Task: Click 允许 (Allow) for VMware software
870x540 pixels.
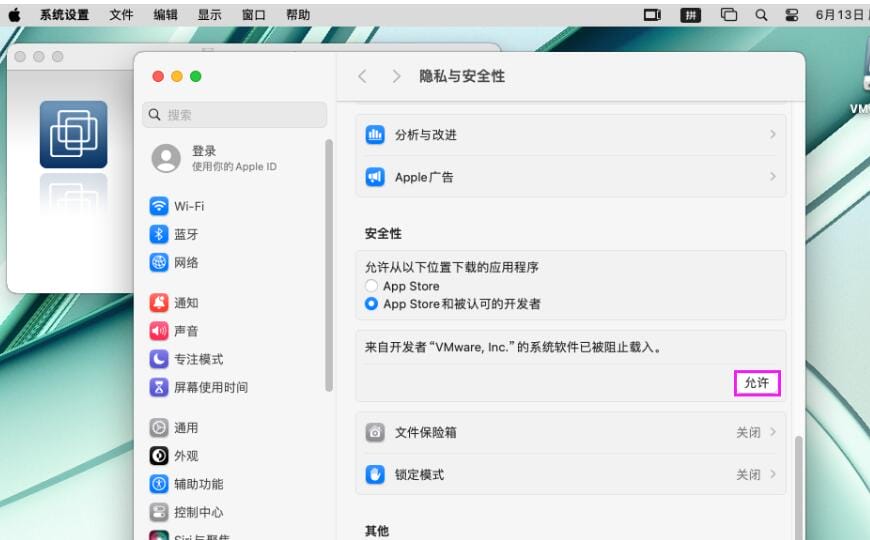Action: click(x=757, y=383)
